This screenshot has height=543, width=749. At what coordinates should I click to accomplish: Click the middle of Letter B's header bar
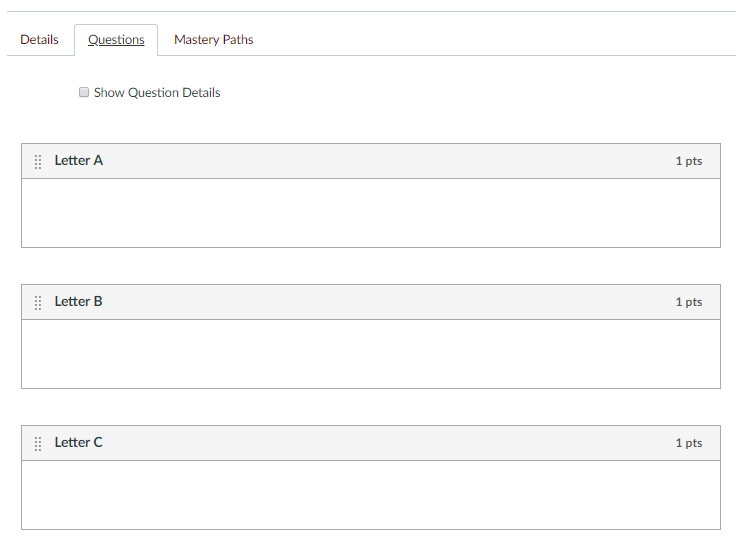[x=370, y=302]
